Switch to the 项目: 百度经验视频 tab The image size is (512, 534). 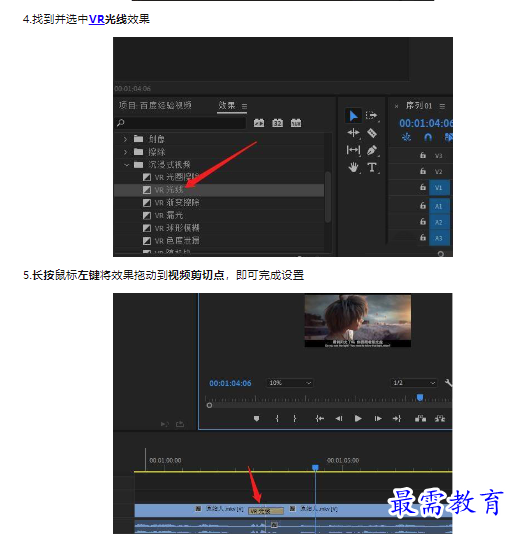(155, 105)
